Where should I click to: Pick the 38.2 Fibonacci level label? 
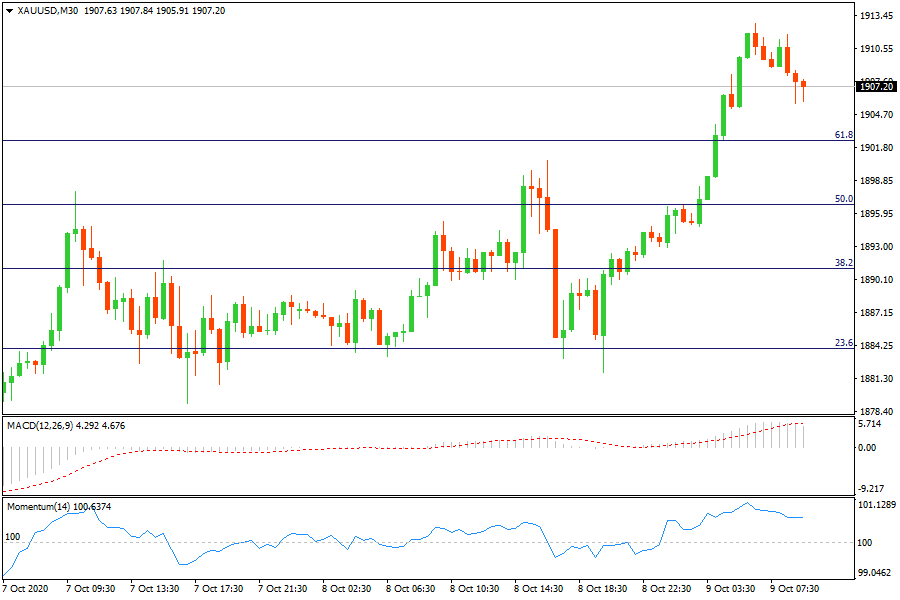click(843, 263)
